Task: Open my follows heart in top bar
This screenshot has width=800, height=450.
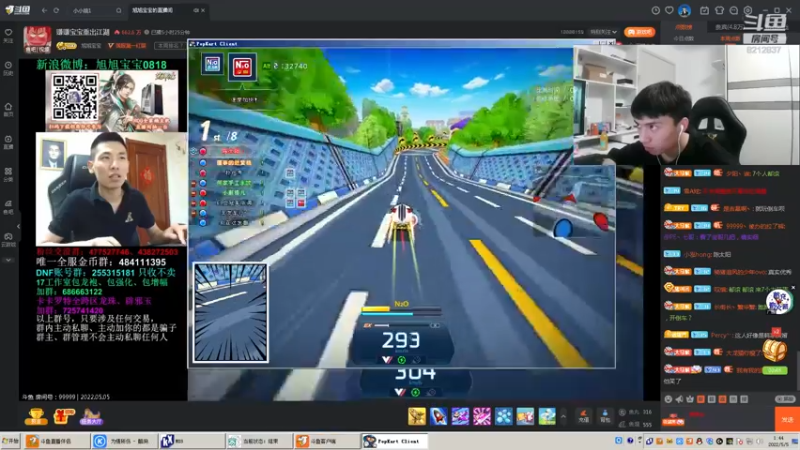Action: pos(669,10)
